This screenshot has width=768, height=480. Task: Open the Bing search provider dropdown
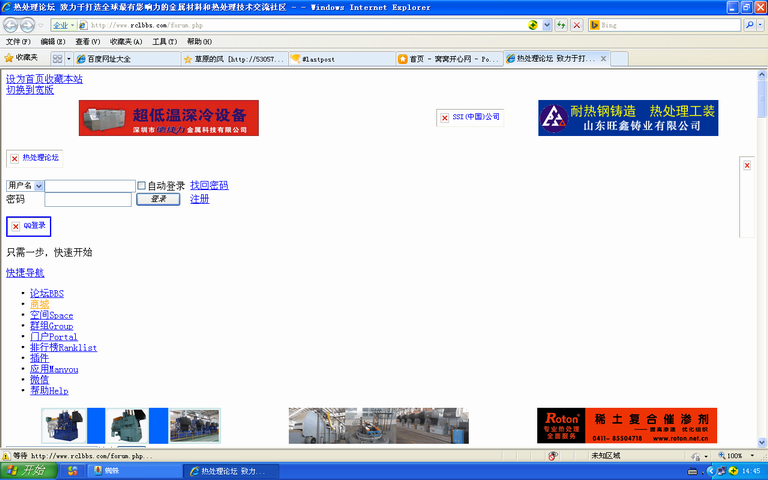[x=760, y=25]
